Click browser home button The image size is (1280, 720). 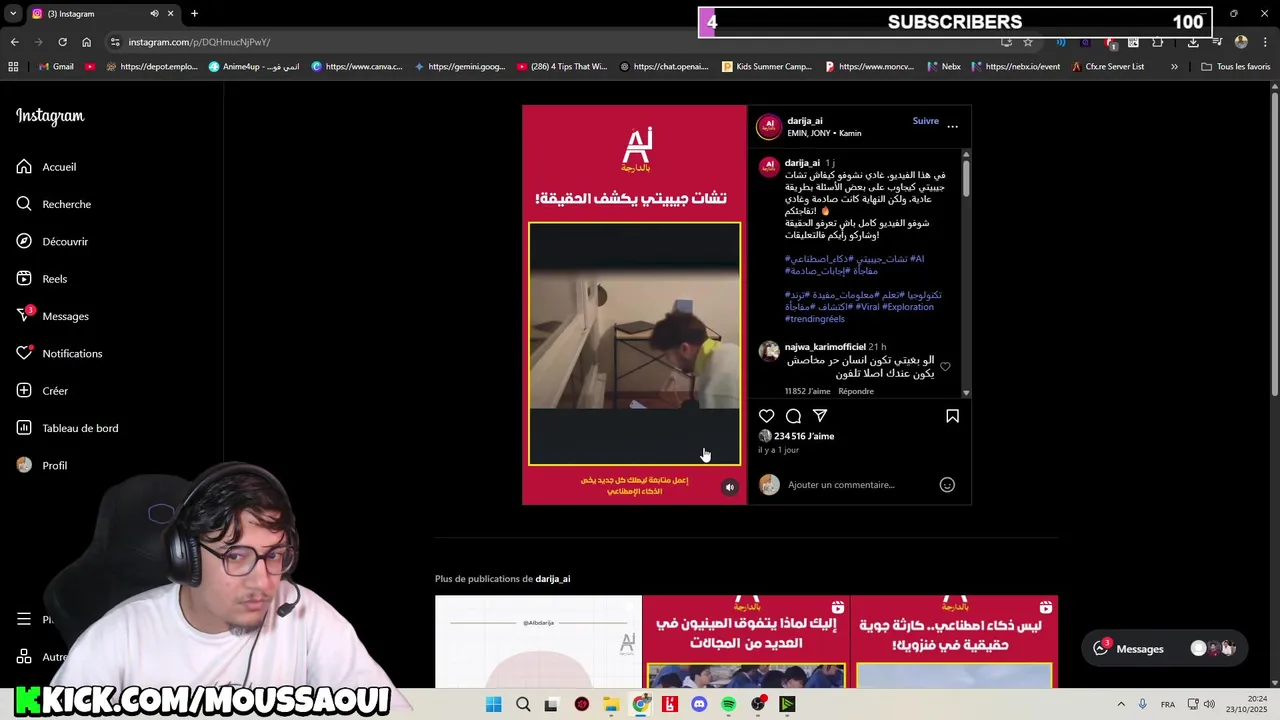click(x=86, y=42)
